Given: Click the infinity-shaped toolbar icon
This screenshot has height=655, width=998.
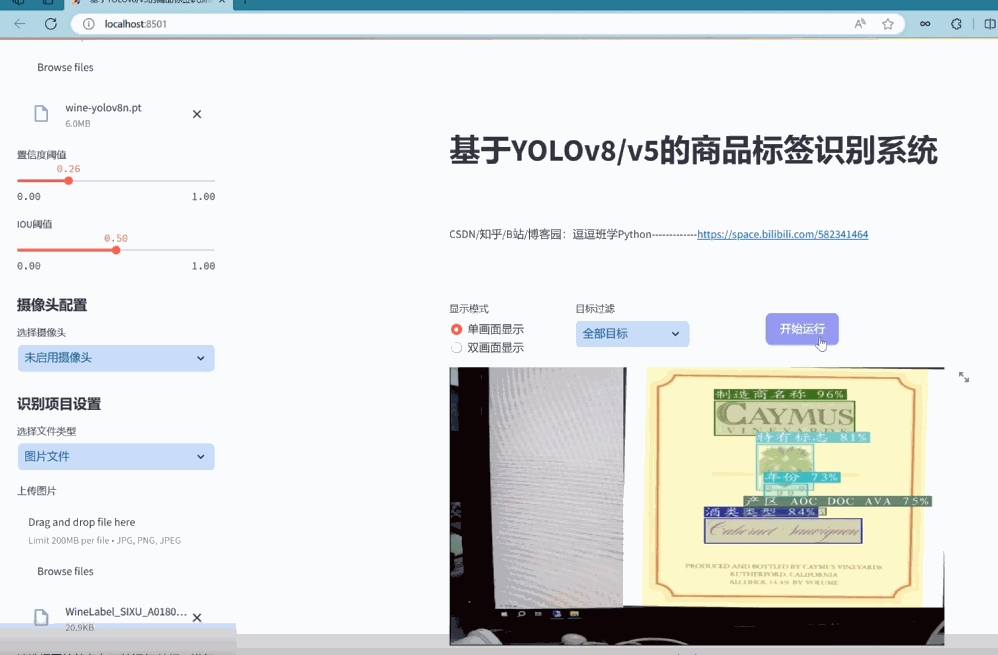Looking at the screenshot, I should tap(925, 24).
